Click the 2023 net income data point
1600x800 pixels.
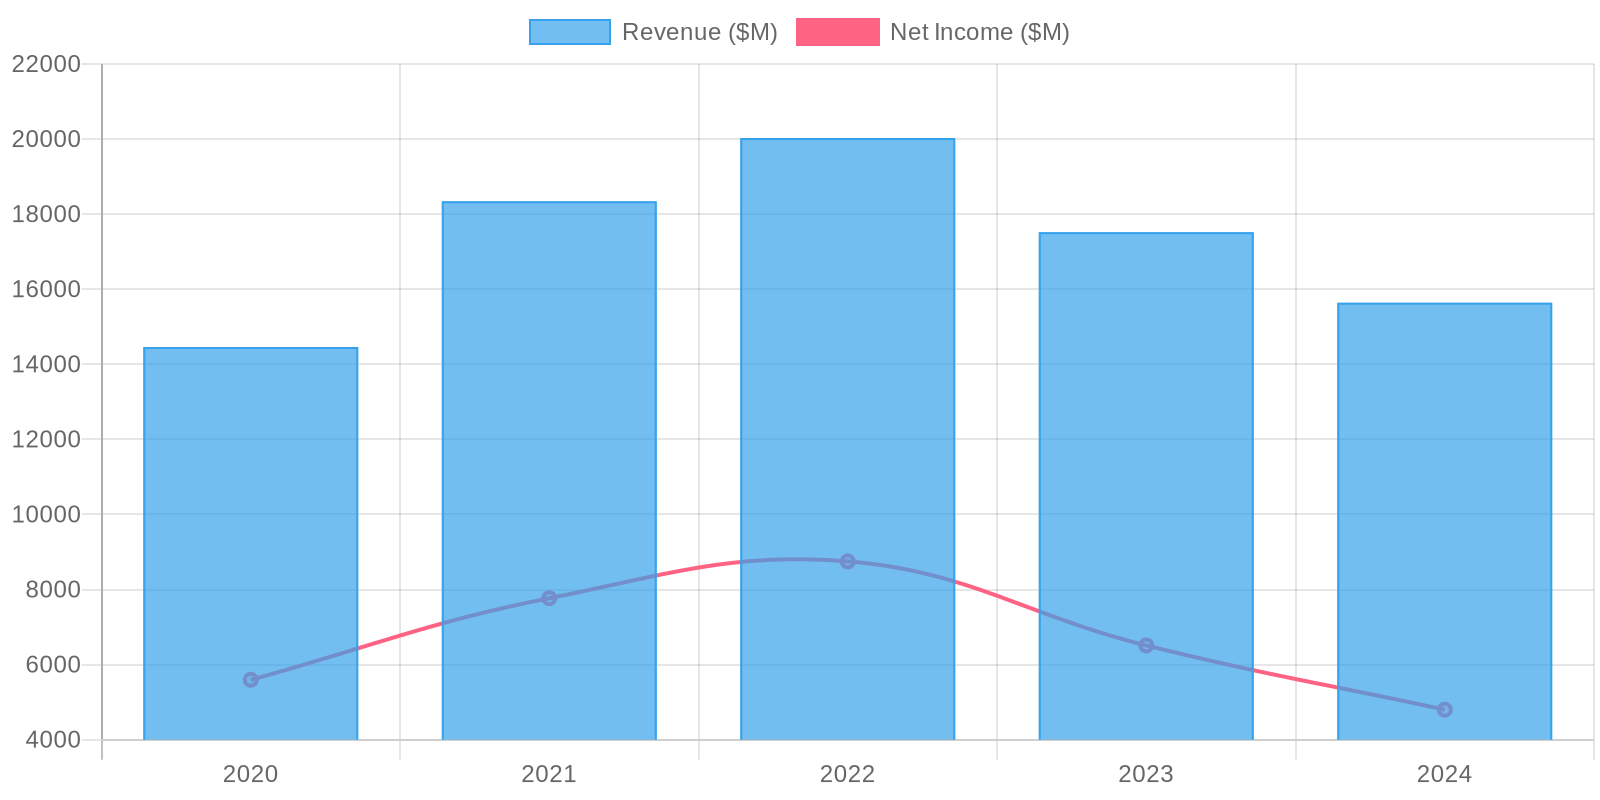[1146, 646]
